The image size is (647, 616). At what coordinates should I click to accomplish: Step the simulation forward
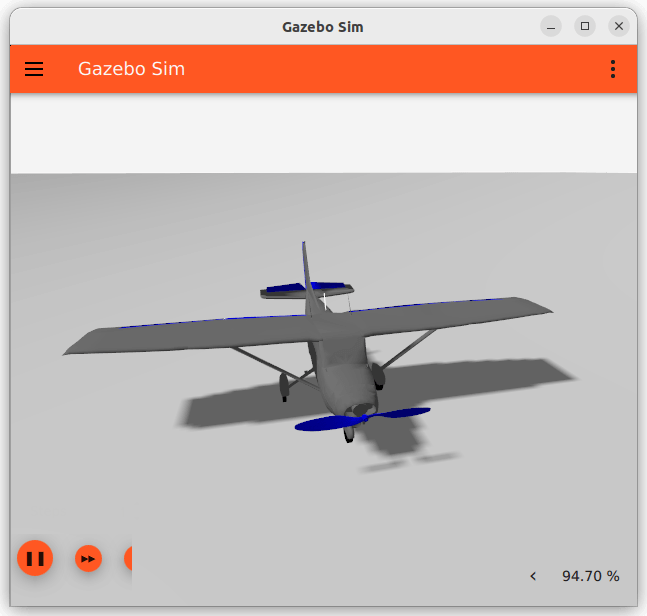click(x=89, y=558)
